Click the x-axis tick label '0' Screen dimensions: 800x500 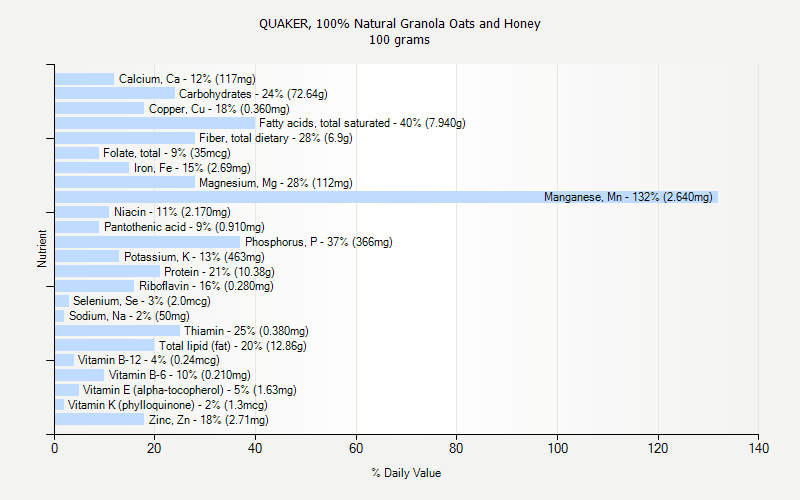tap(55, 448)
